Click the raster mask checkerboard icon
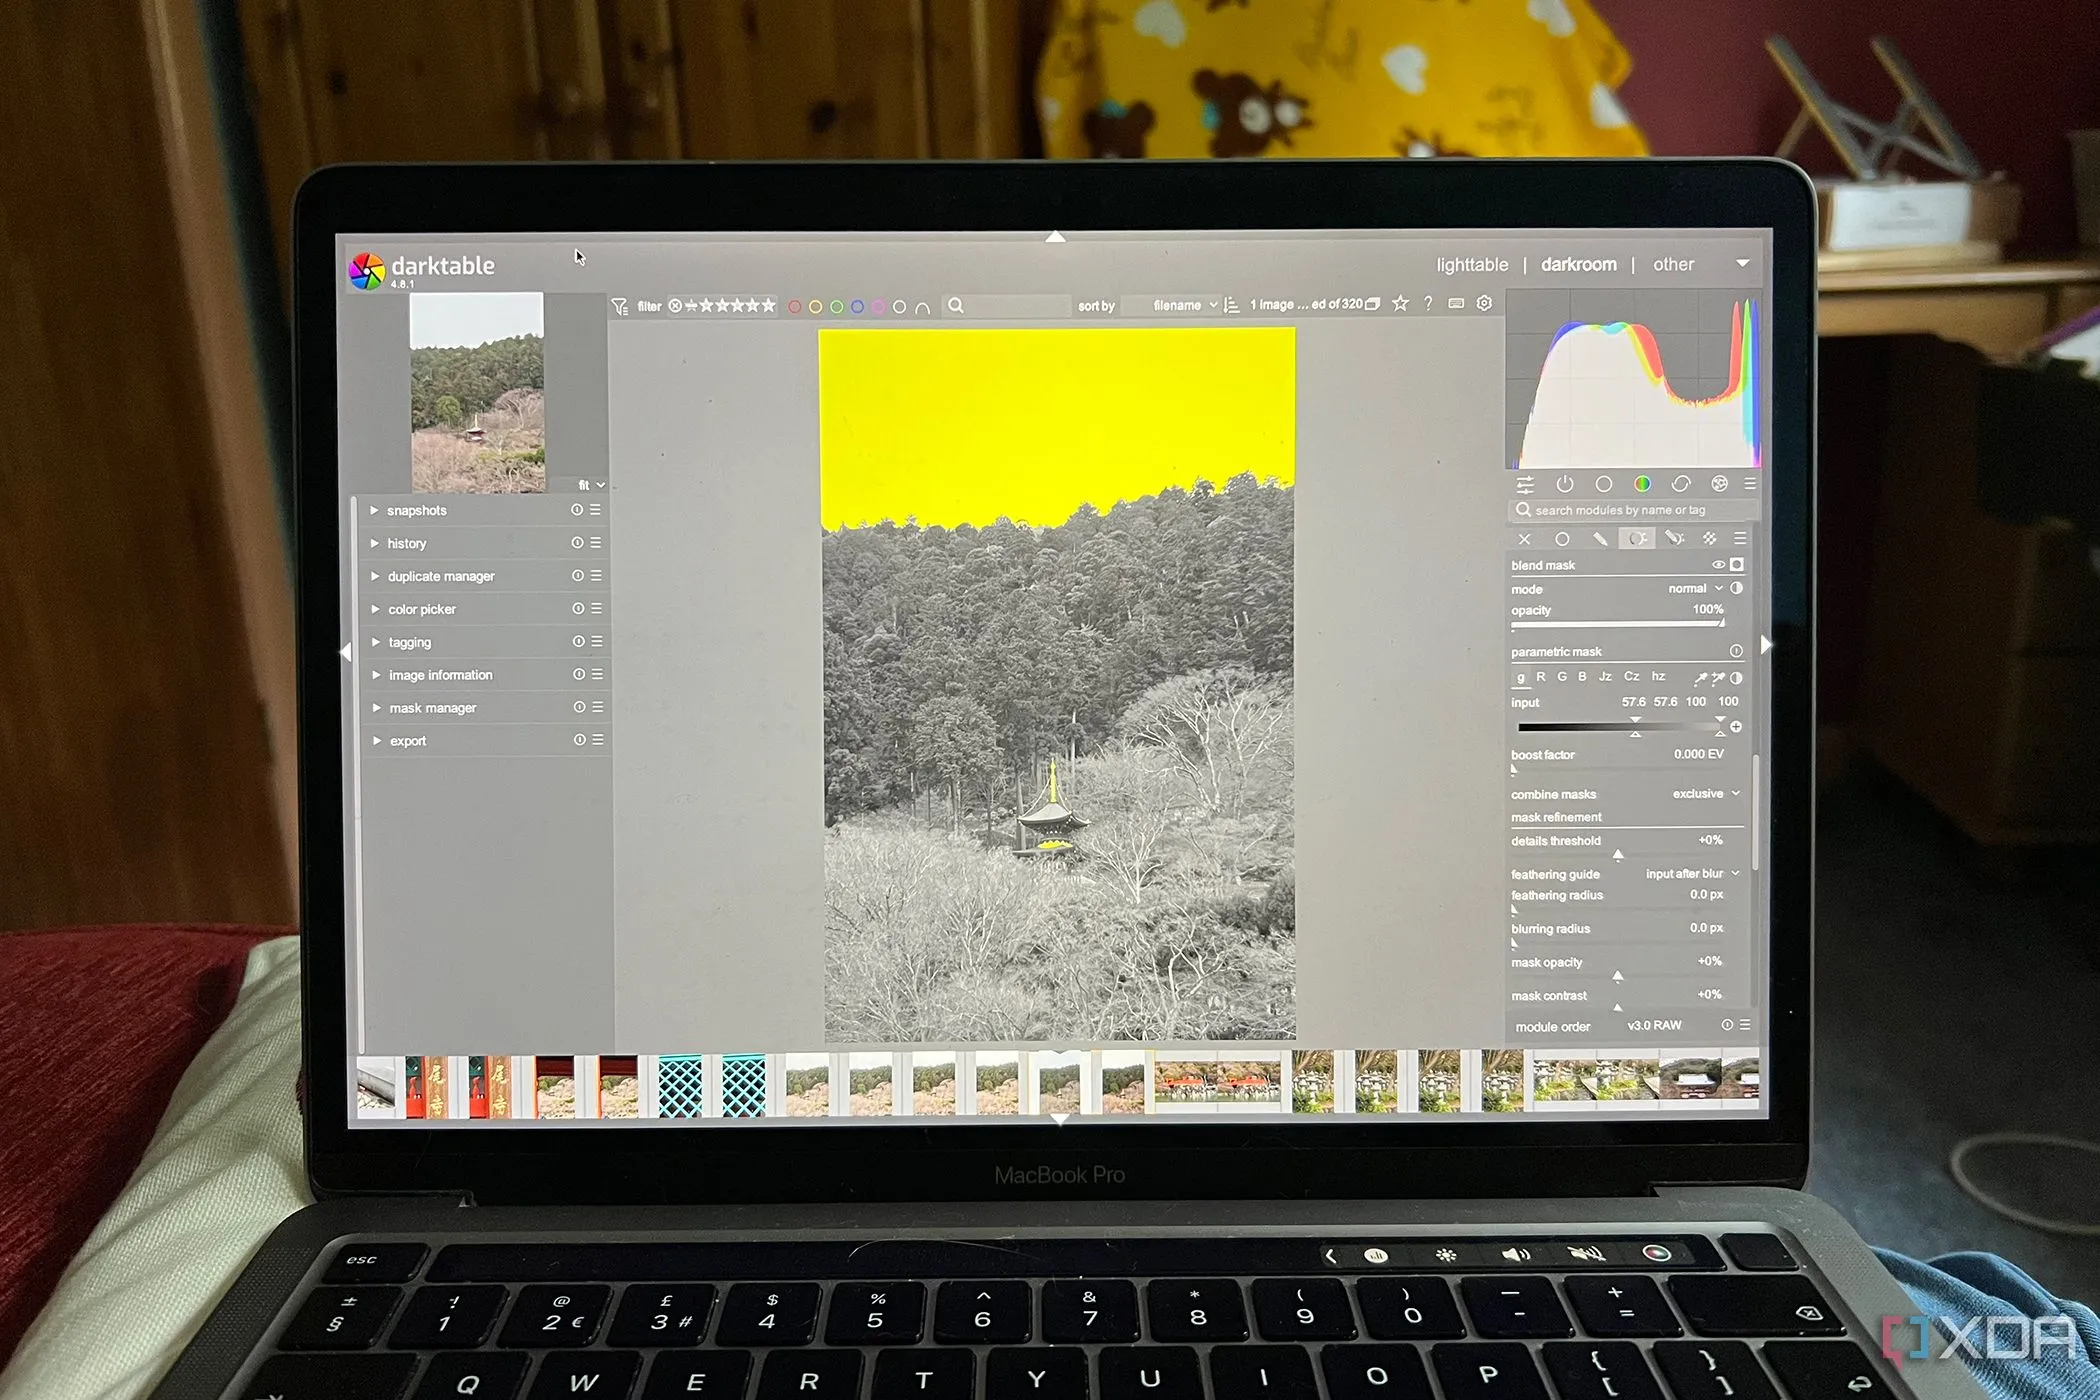The width and height of the screenshot is (2100, 1400). click(1710, 539)
